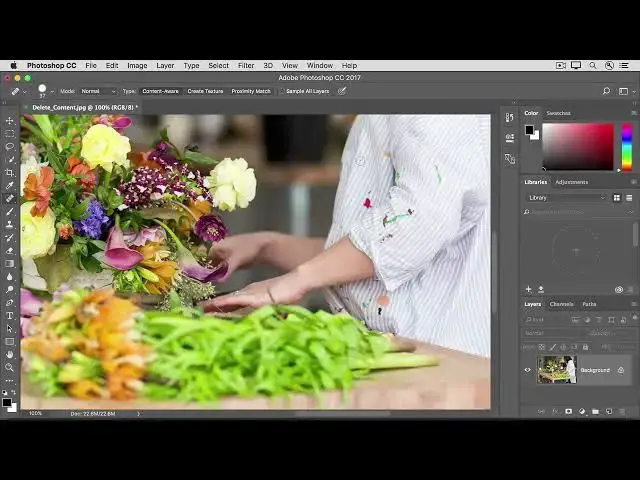Open the Color panel flyout menu
Viewport: 640px width, 480px height.
(634, 113)
